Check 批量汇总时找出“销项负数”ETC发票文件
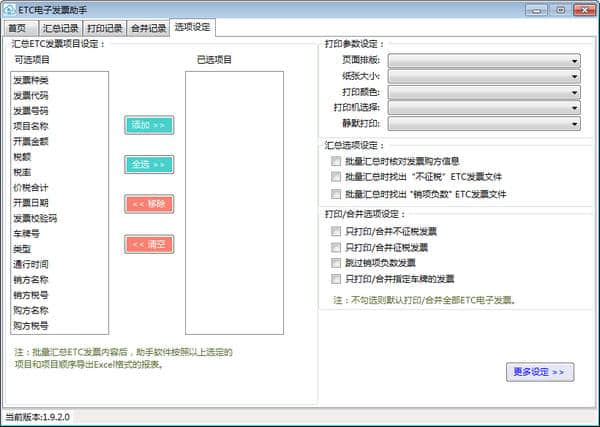The image size is (600, 427). [x=336, y=194]
